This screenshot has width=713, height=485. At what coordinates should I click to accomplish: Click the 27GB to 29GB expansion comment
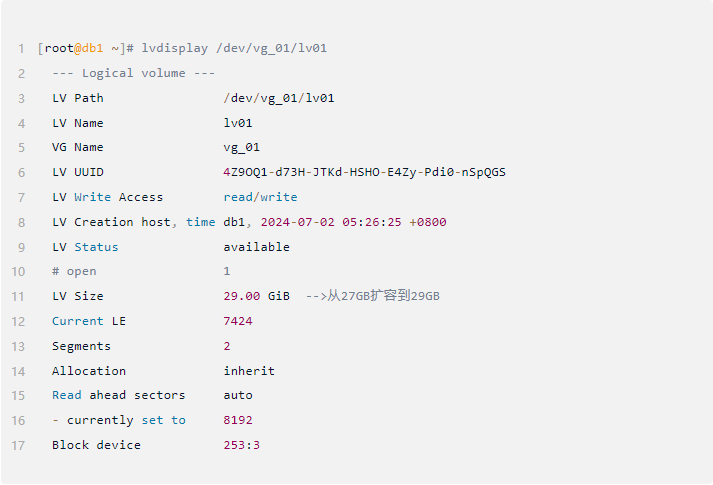[x=372, y=296]
